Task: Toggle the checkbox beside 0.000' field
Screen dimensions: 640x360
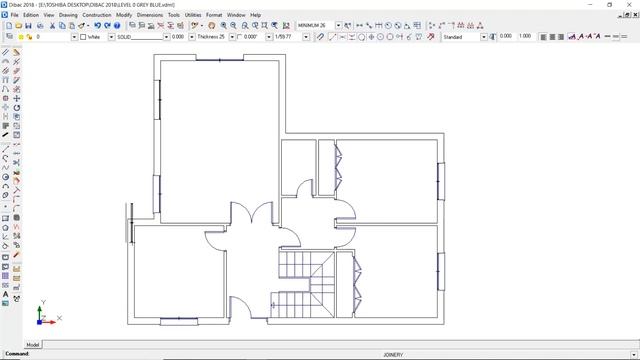Action: click(x=240, y=37)
